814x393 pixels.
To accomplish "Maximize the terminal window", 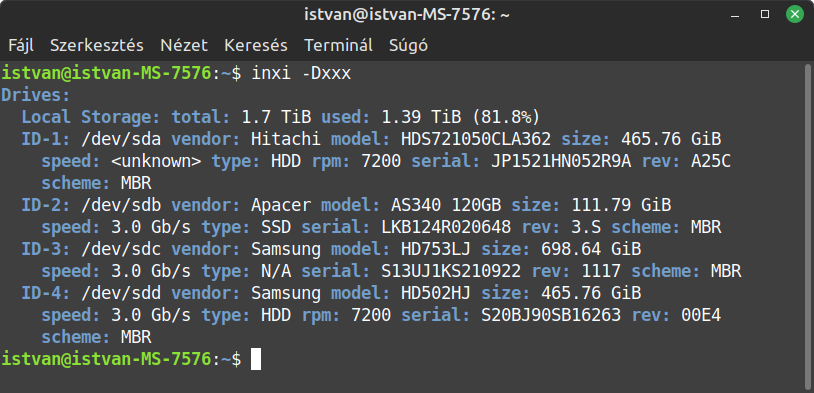I will [x=765, y=15].
